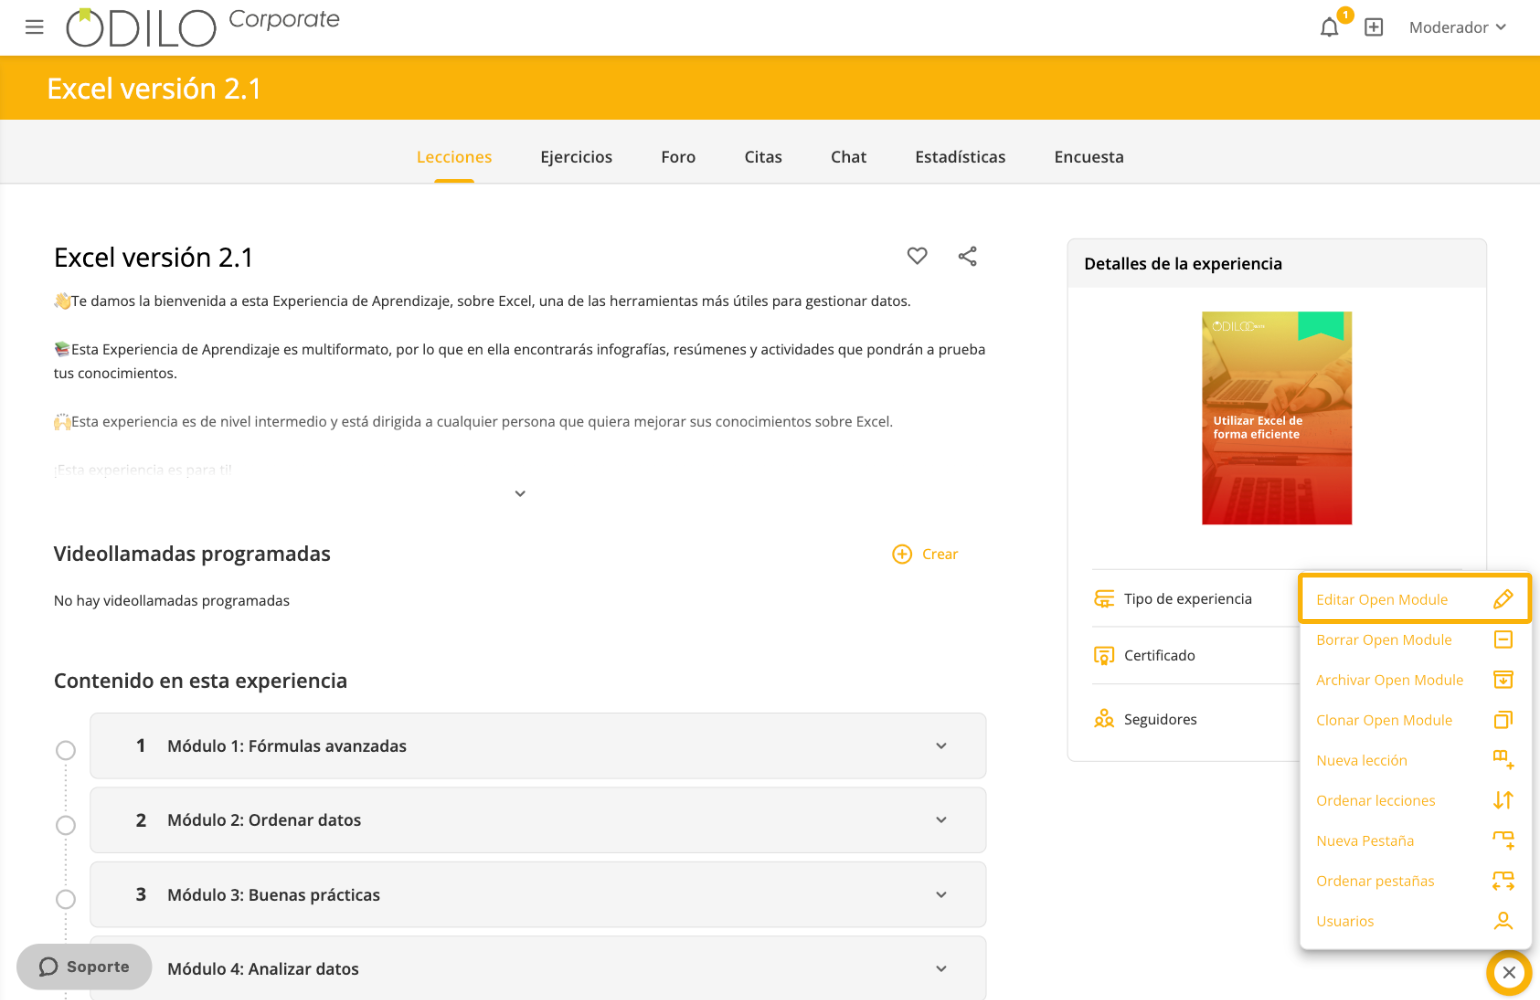Image resolution: width=1540 pixels, height=1000 pixels.
Task: Choose Ordenar lecciones from the menu
Action: pos(1415,801)
